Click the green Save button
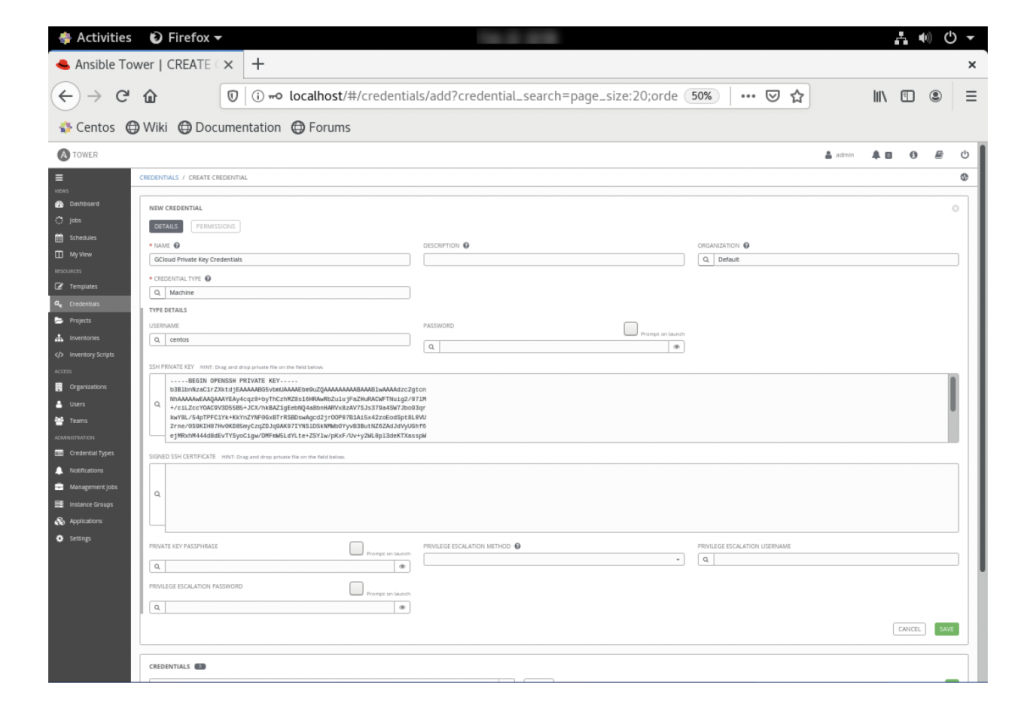The height and width of the screenshot is (709, 1024). [x=946, y=629]
